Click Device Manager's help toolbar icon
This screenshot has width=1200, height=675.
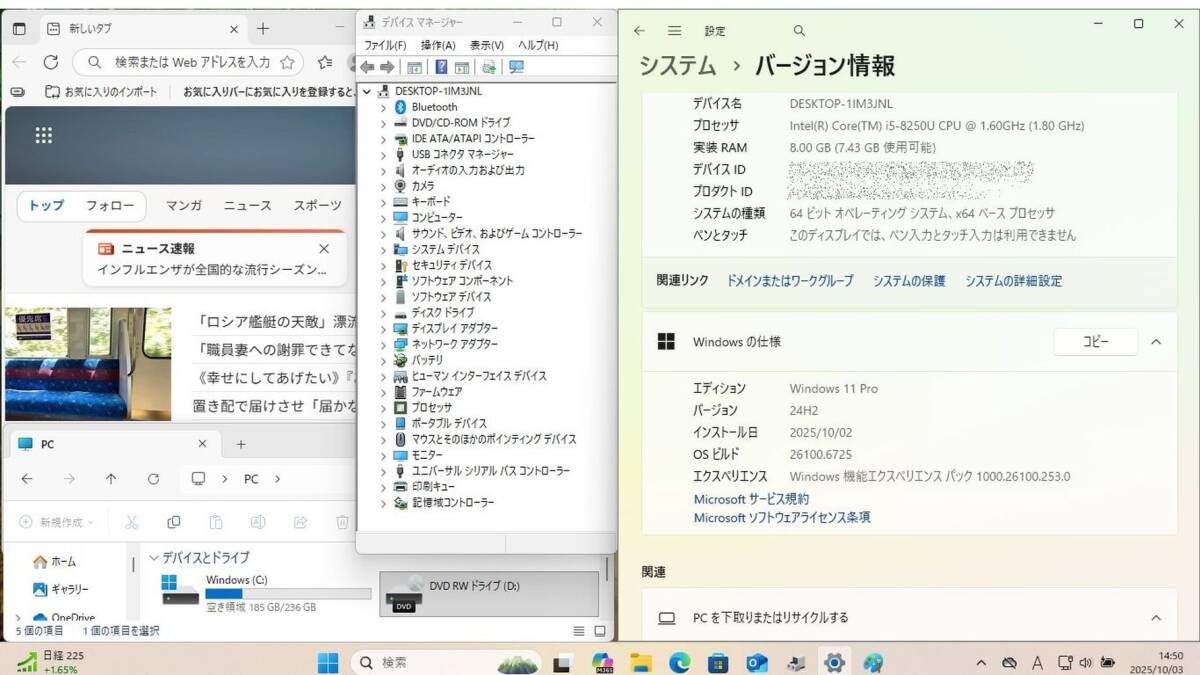tap(440, 67)
